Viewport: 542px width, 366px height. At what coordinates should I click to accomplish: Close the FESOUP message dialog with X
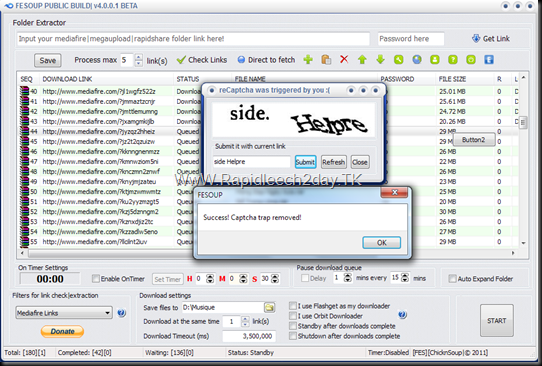(x=394, y=193)
